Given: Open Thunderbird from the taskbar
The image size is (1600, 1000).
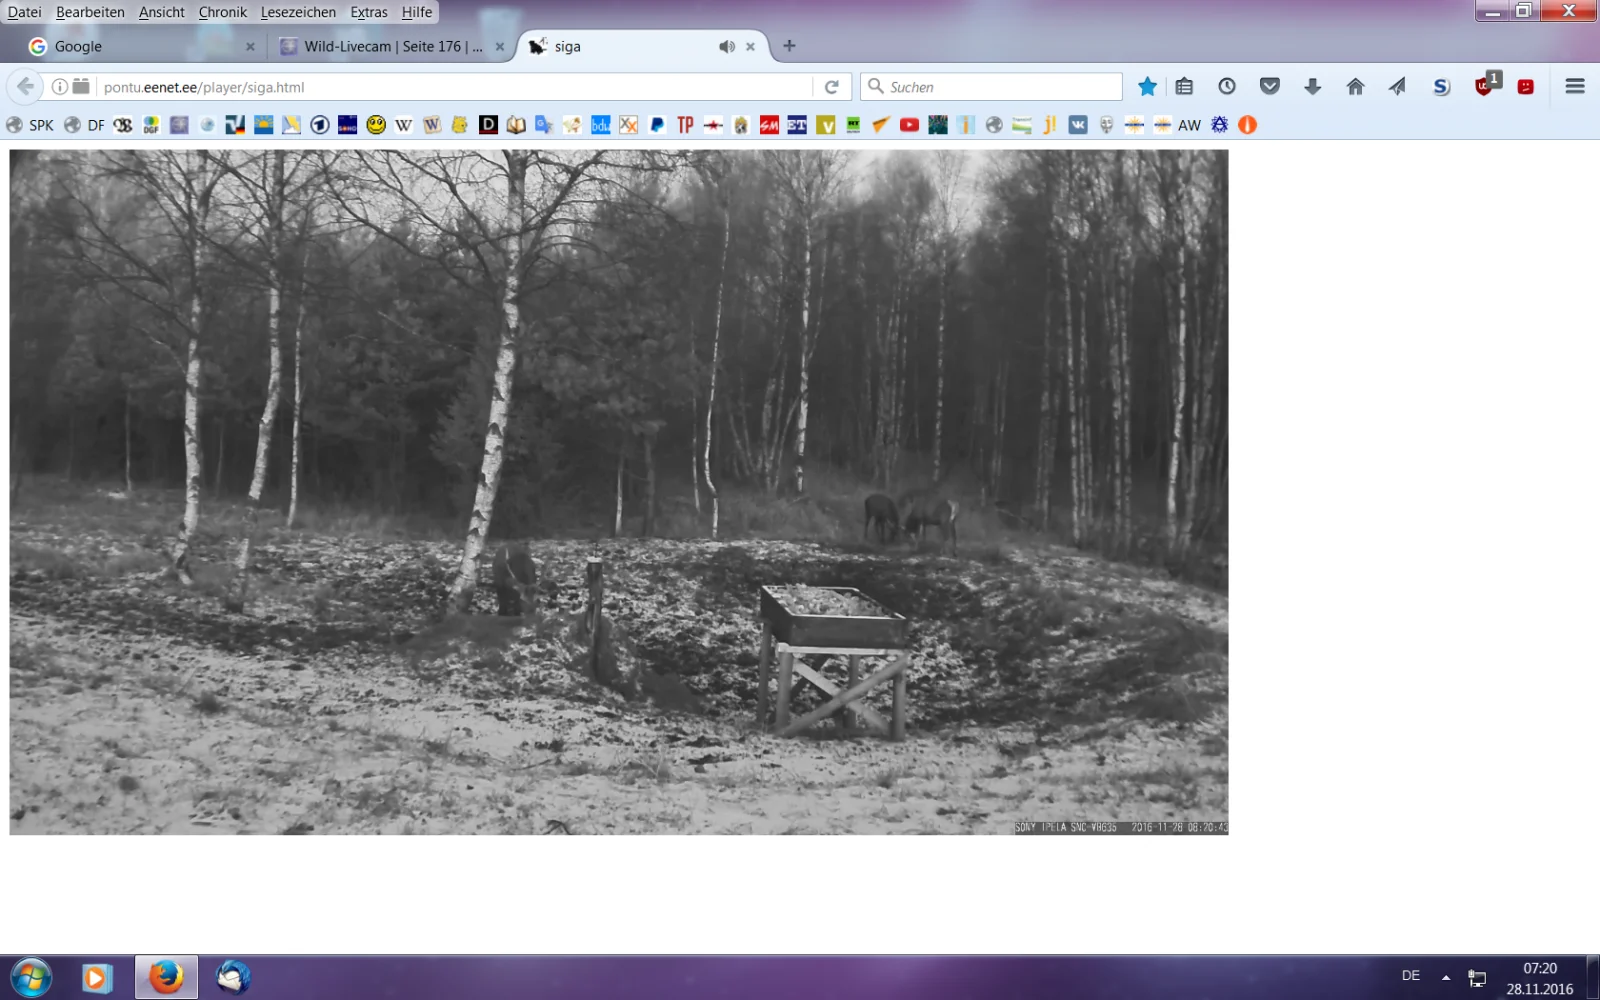Looking at the screenshot, I should click(233, 977).
